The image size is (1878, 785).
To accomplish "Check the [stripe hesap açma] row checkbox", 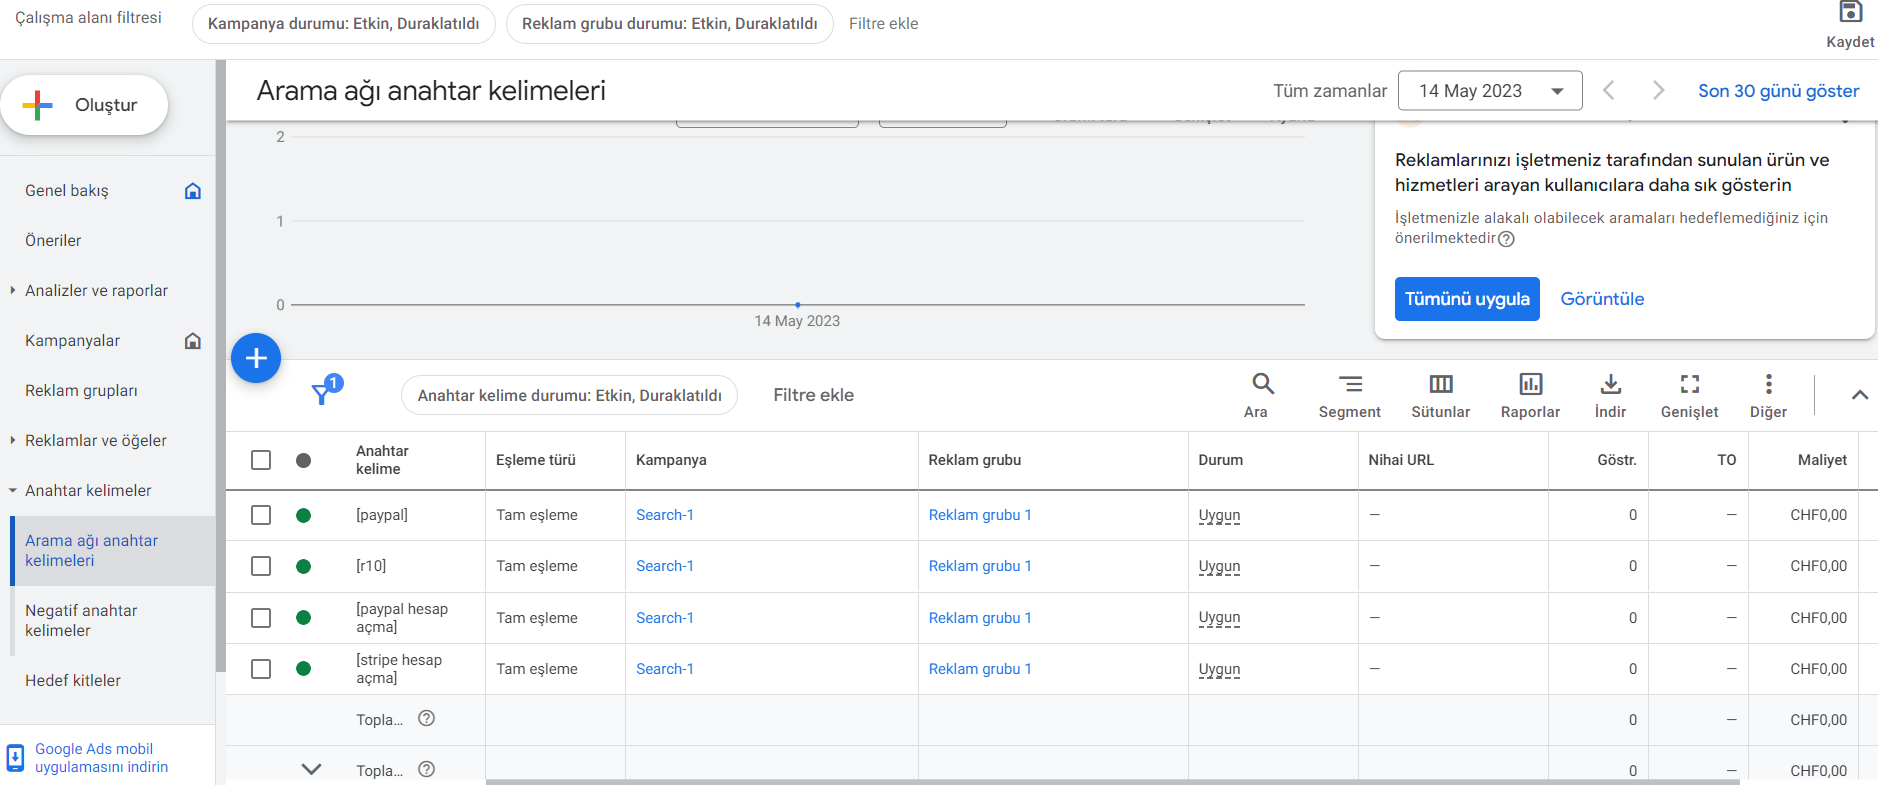I will point(261,669).
